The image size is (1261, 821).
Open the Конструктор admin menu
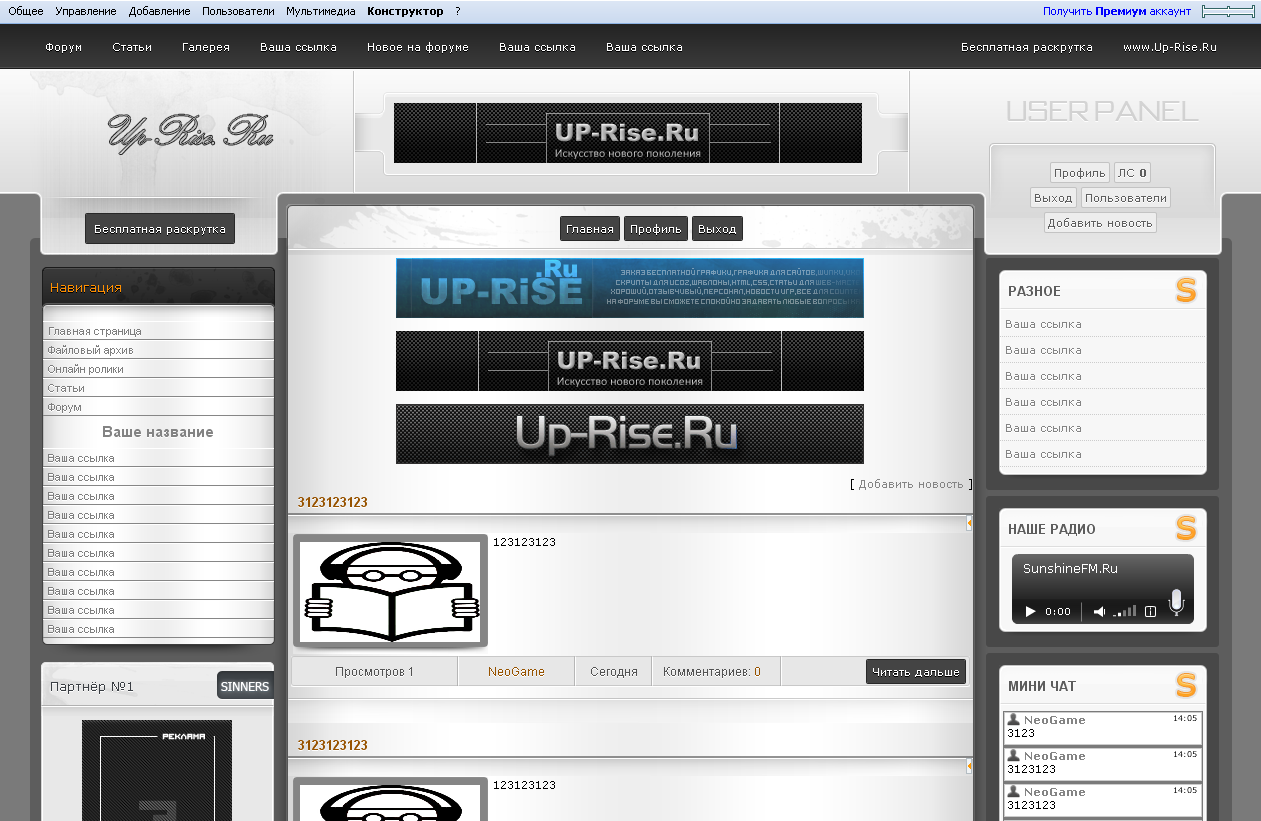pos(405,11)
